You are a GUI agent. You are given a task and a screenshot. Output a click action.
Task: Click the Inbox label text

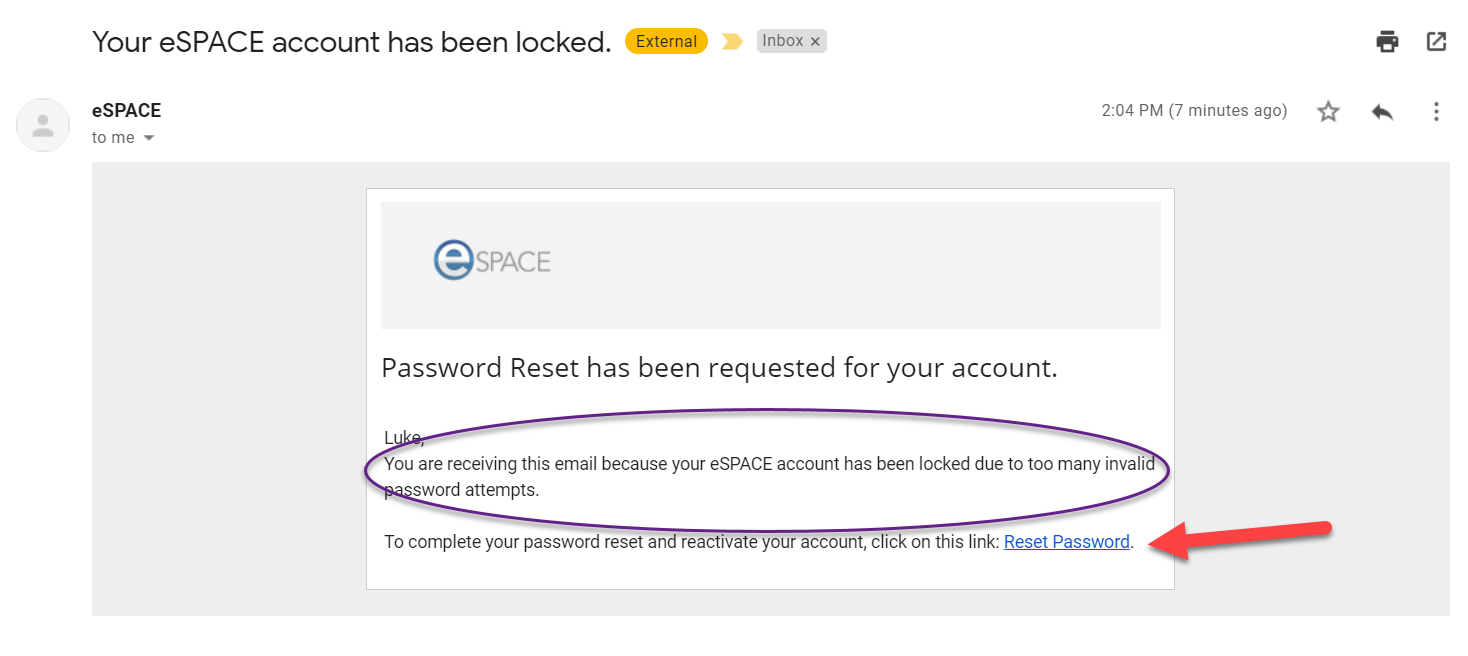[x=782, y=42]
